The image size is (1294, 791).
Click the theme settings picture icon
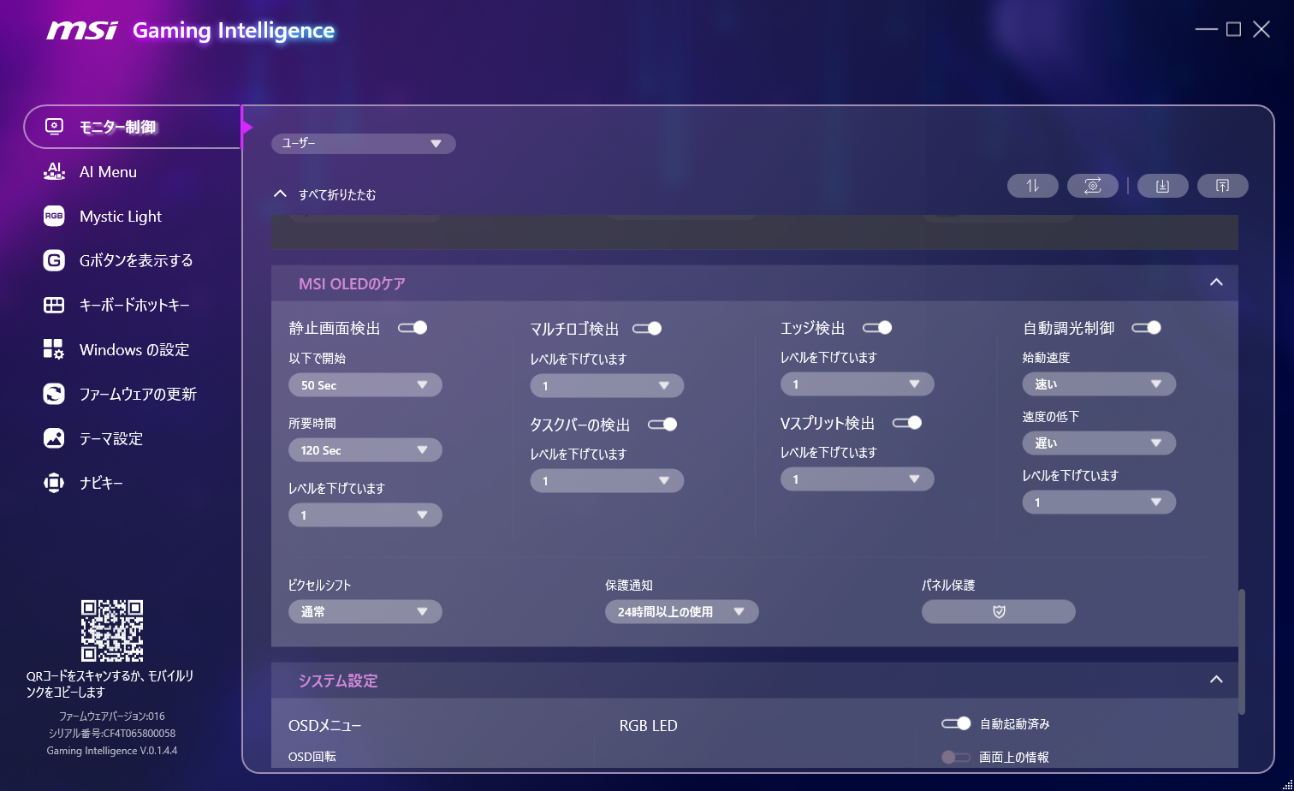pos(54,438)
